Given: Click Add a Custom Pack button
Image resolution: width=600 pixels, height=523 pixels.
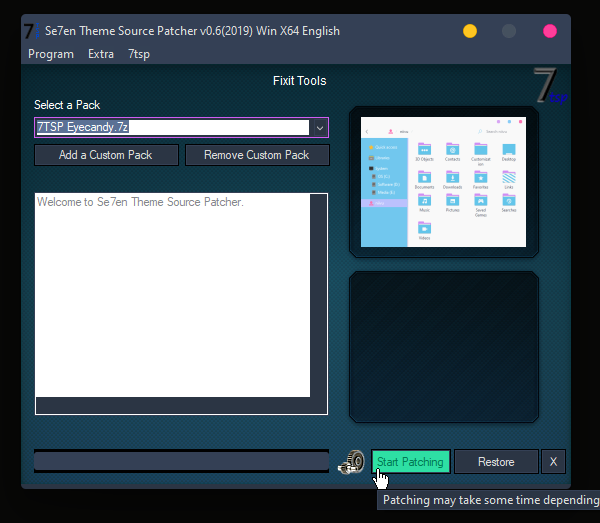Looking at the screenshot, I should [106, 155].
